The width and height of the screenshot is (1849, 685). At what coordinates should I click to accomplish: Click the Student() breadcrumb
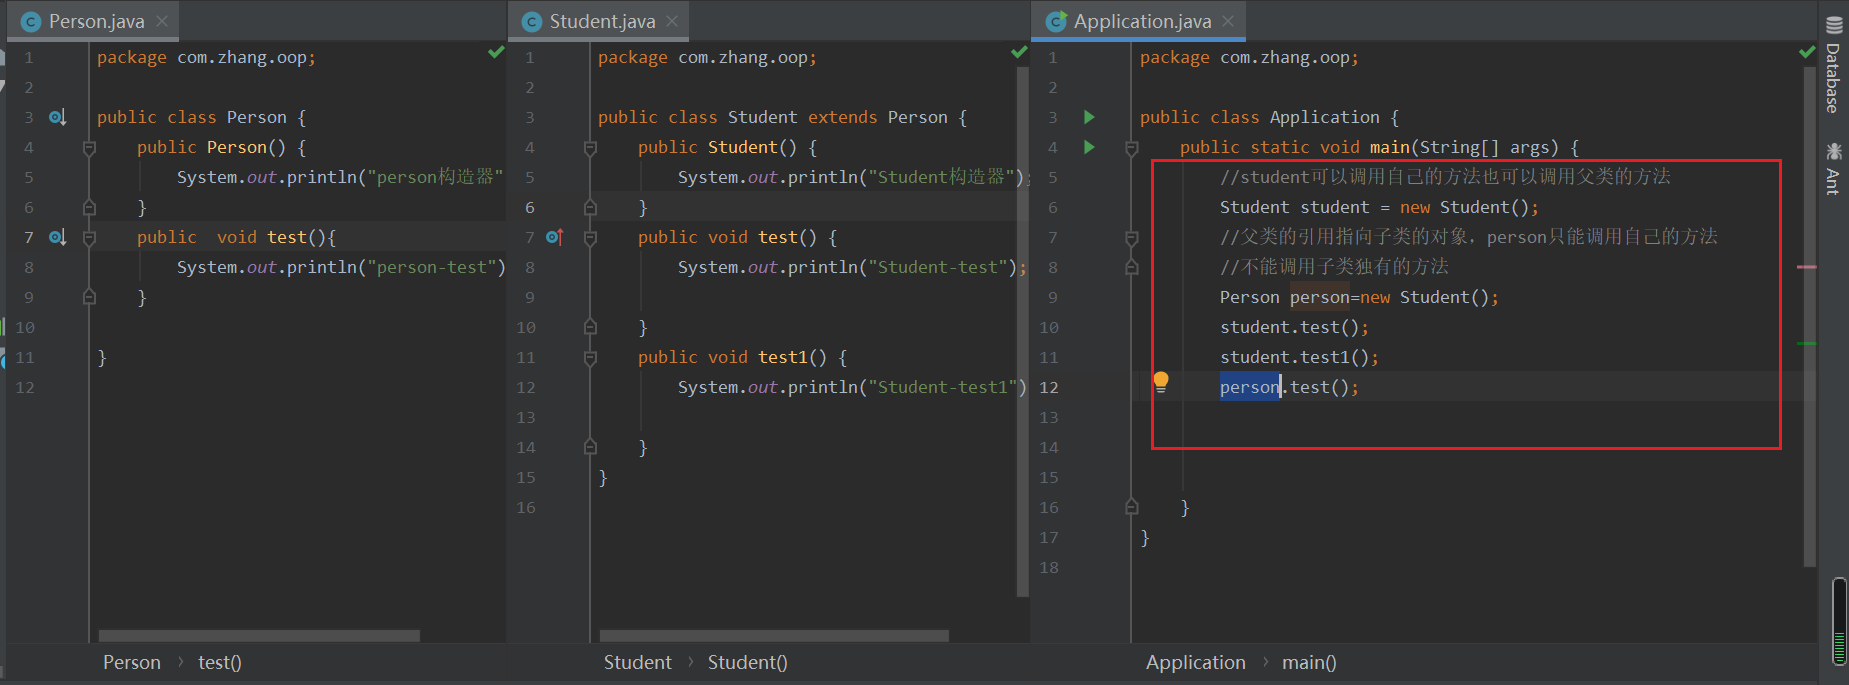pyautogui.click(x=747, y=662)
